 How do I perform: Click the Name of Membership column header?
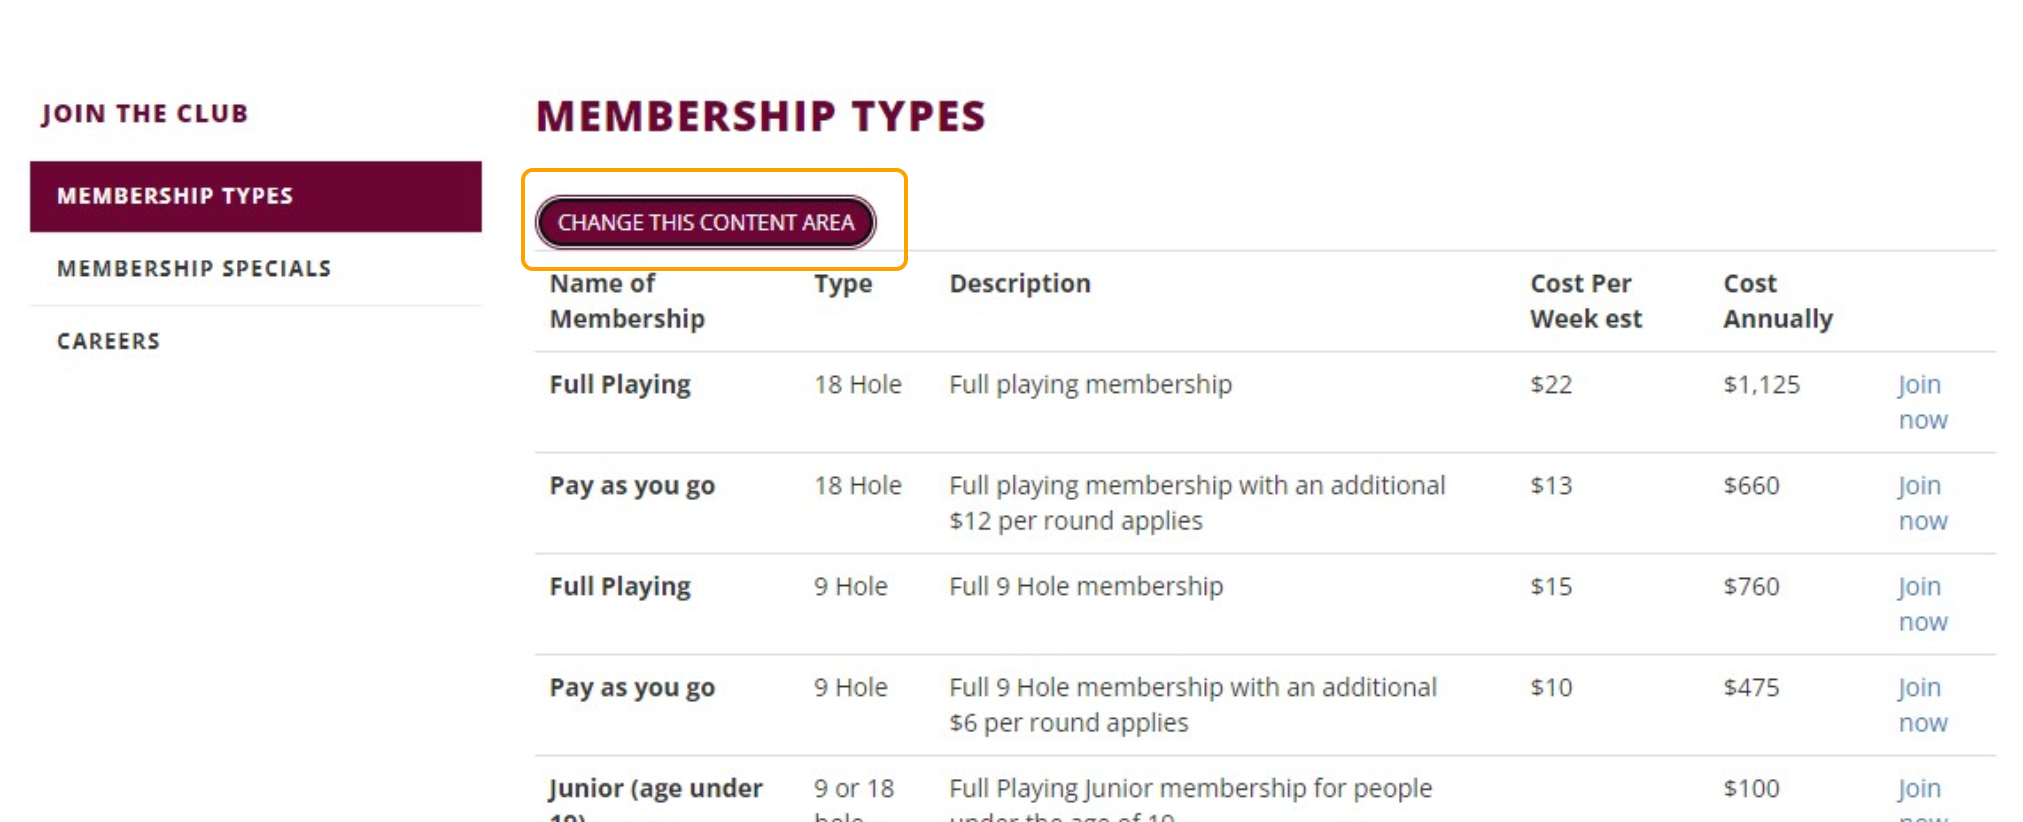(627, 301)
